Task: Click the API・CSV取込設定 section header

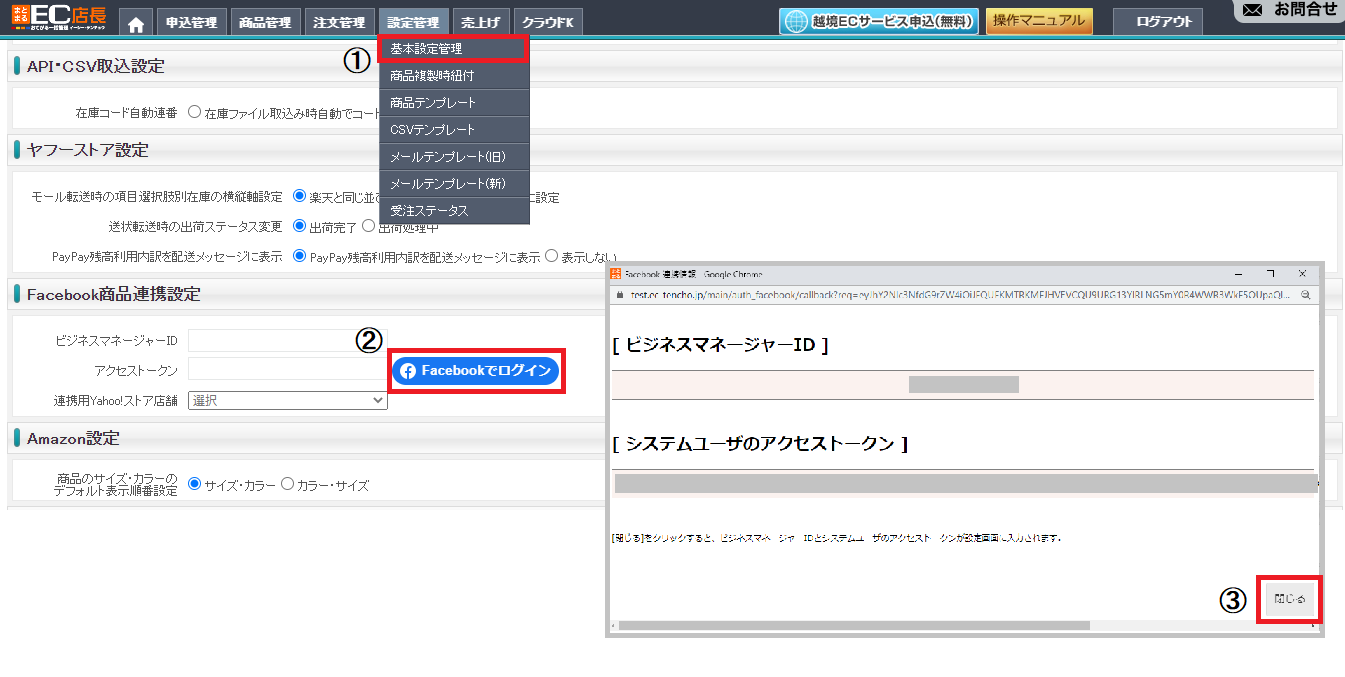Action: [x=95, y=67]
